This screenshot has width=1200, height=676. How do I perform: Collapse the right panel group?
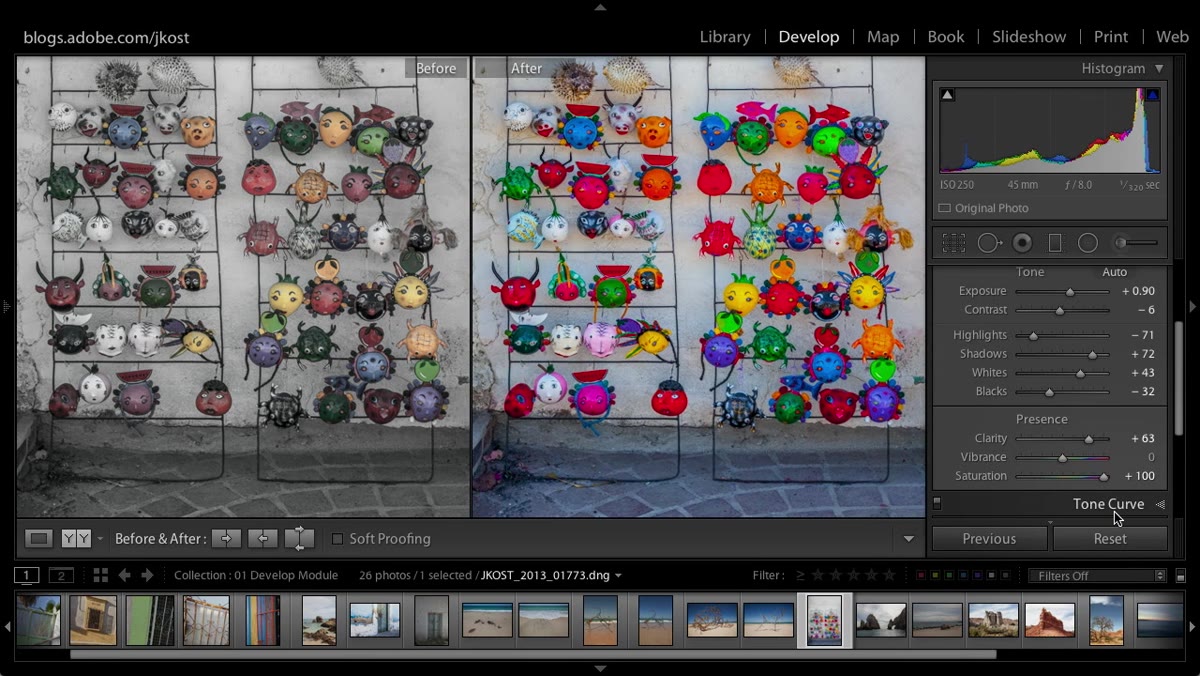1192,306
